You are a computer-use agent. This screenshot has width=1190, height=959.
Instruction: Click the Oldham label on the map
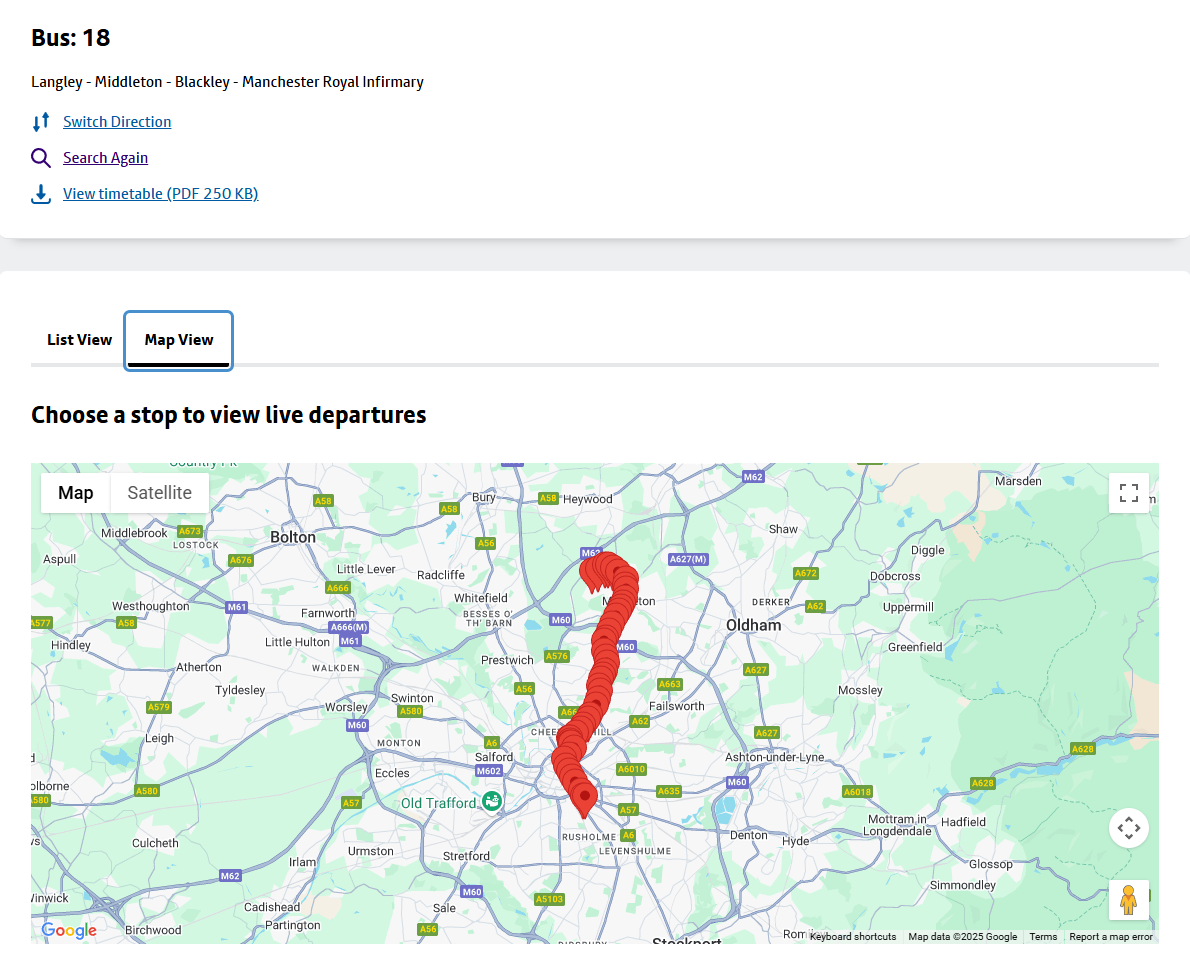tap(754, 625)
